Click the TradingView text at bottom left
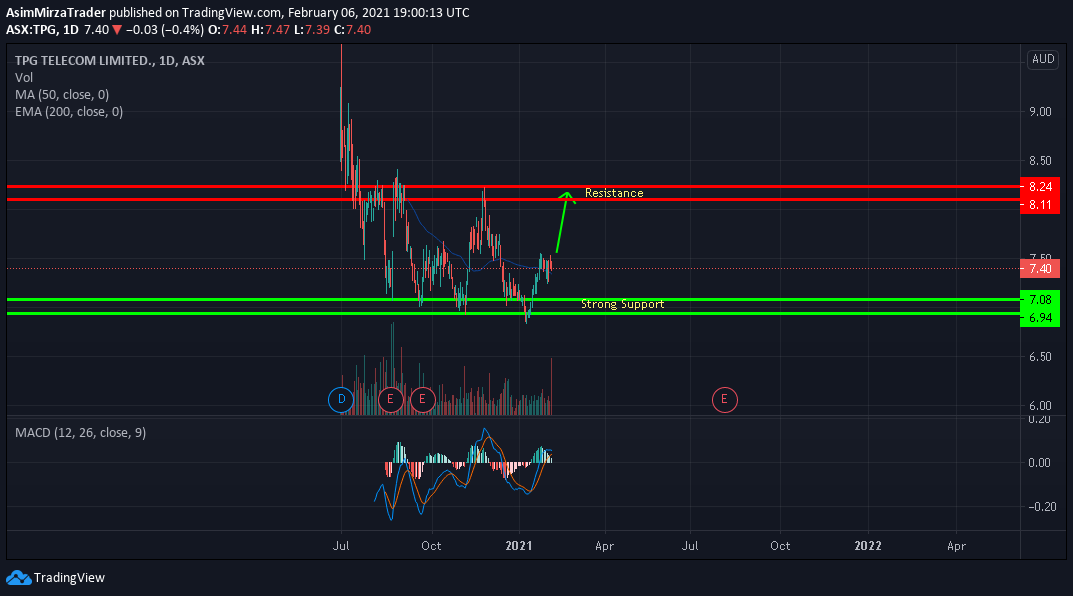This screenshot has width=1073, height=596. 69,578
